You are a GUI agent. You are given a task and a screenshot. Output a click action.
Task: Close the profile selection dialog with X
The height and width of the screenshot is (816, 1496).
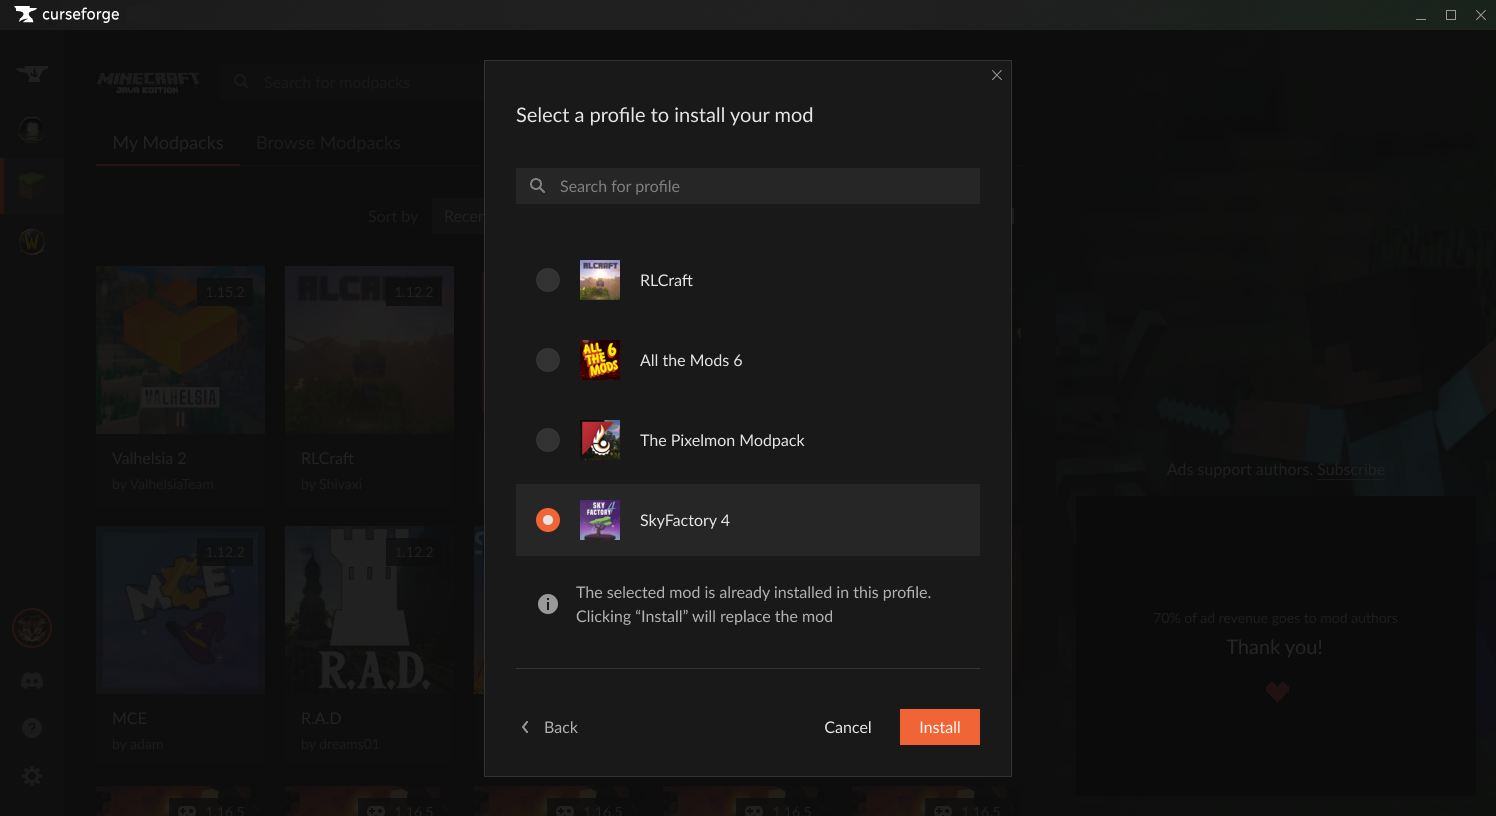coord(997,75)
